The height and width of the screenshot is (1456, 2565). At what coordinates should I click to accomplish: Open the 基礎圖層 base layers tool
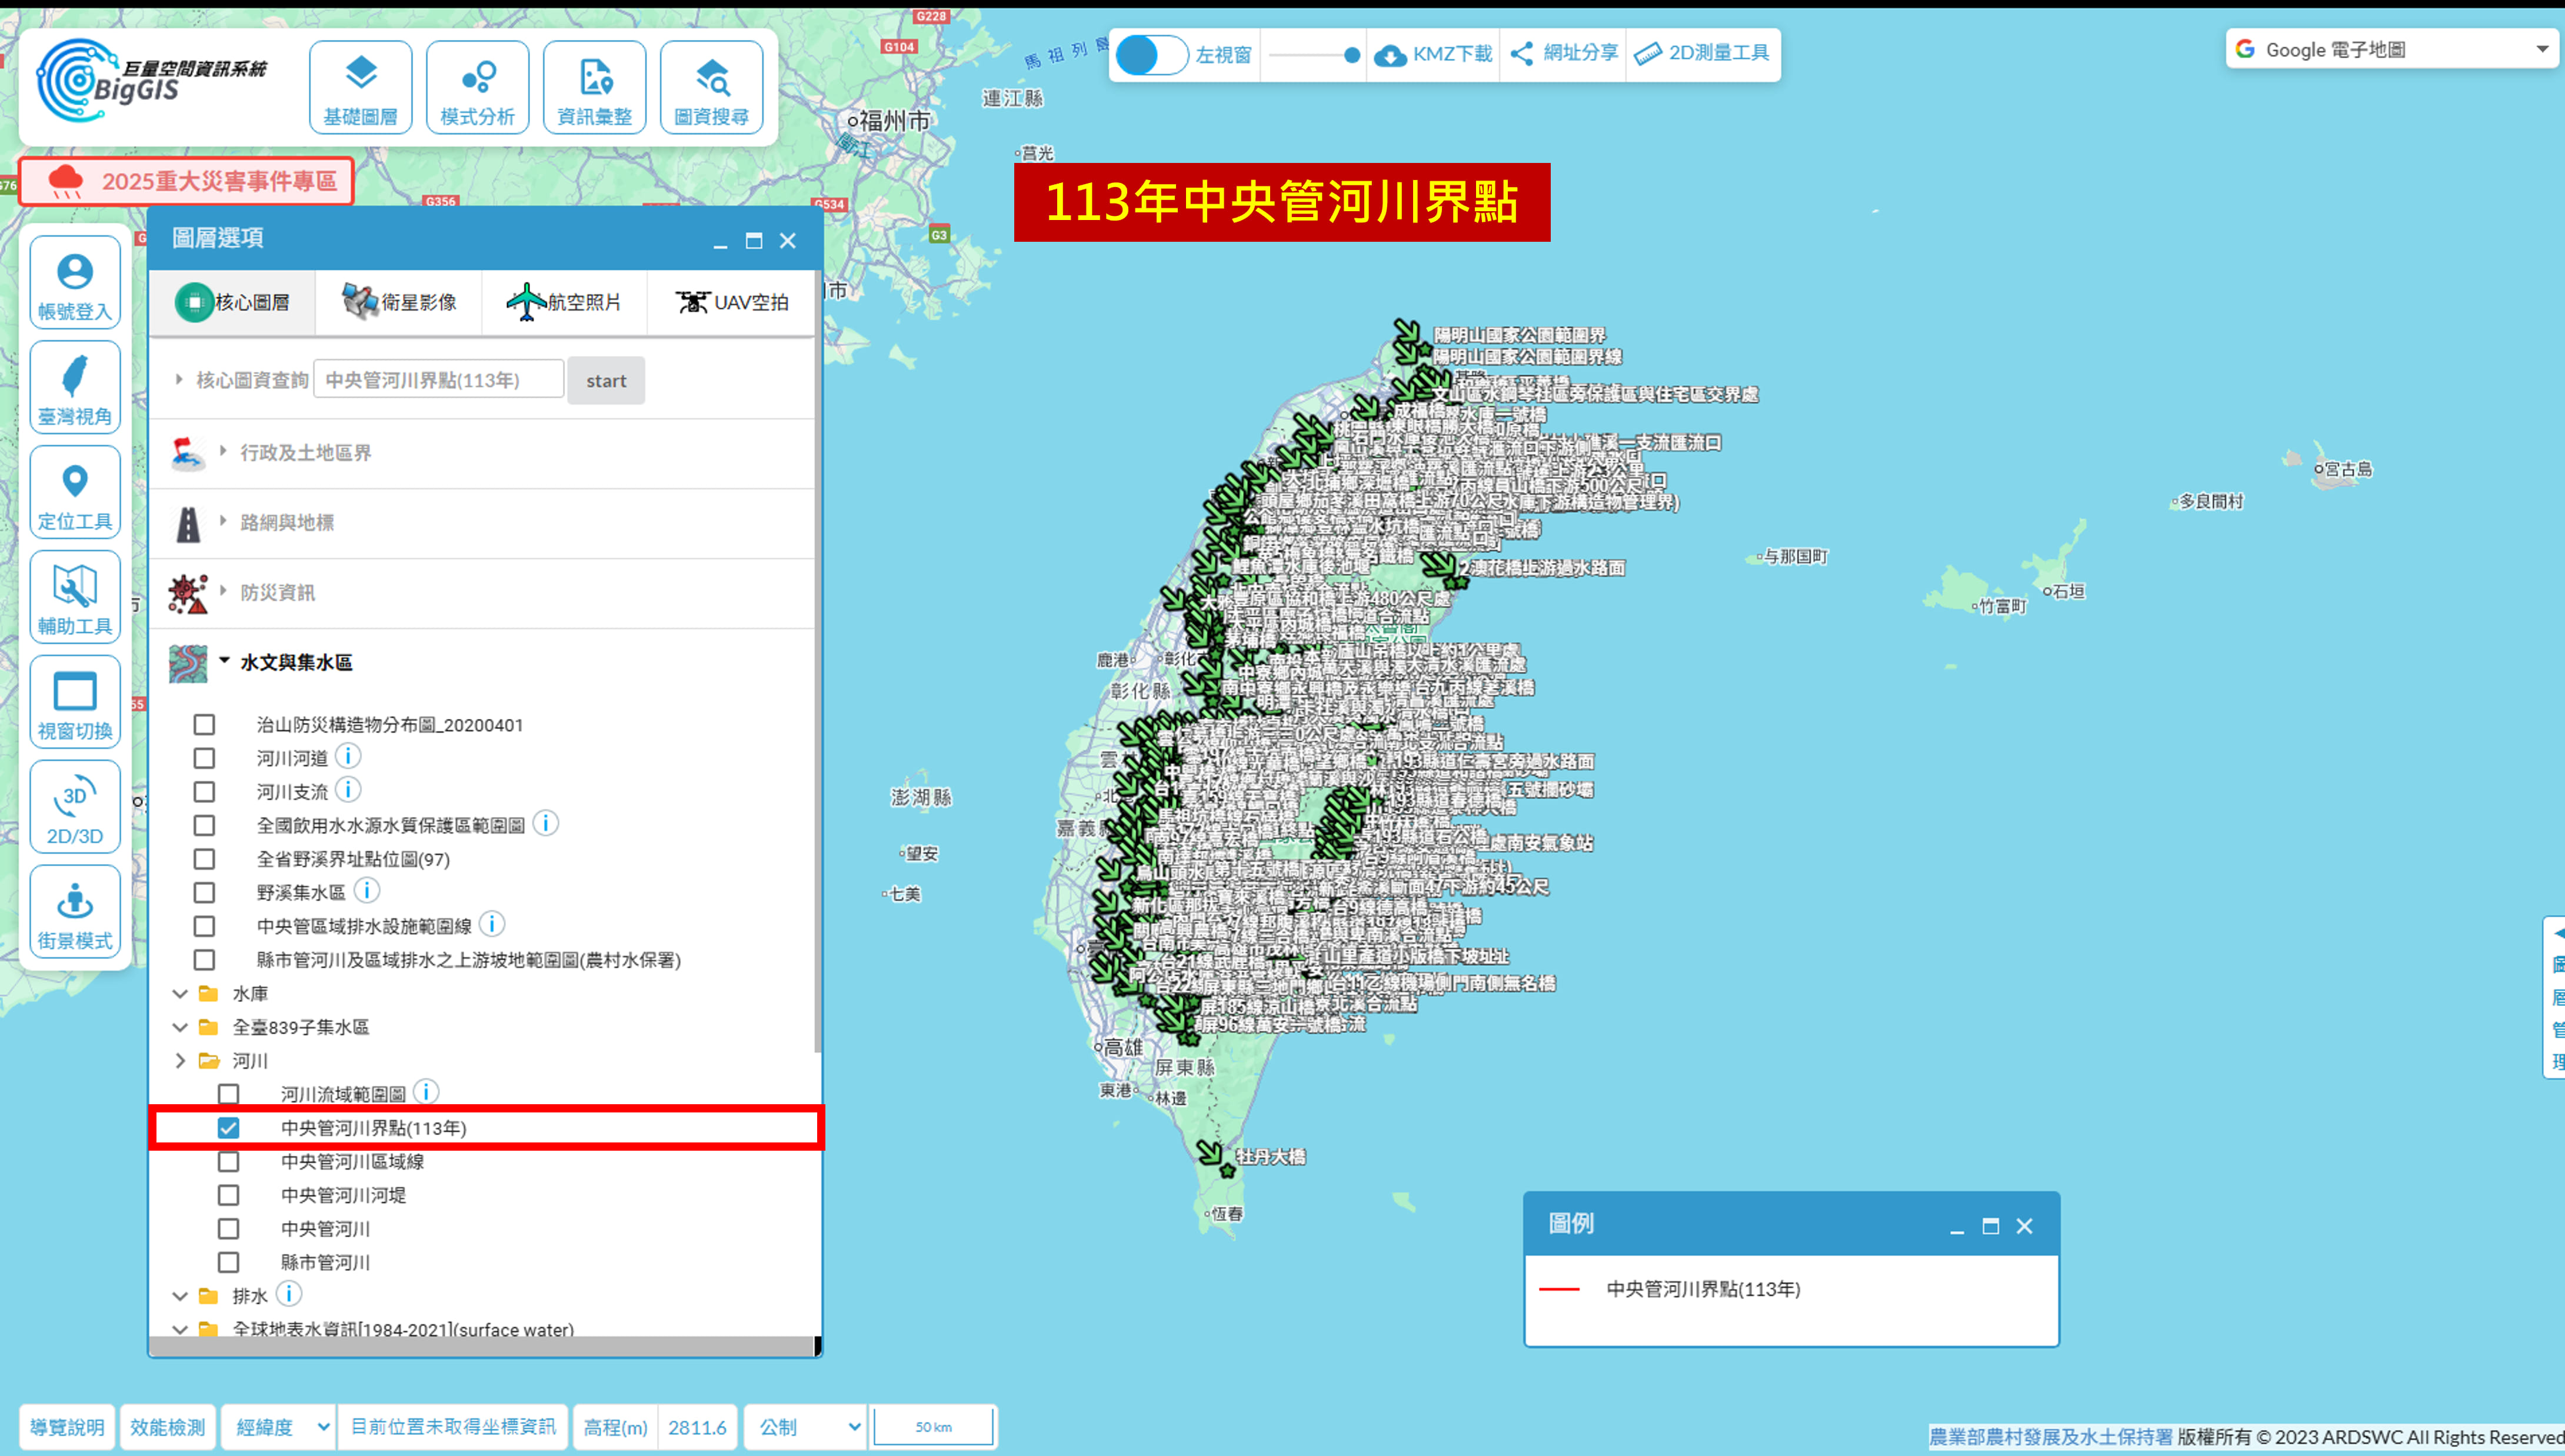pyautogui.click(x=360, y=88)
